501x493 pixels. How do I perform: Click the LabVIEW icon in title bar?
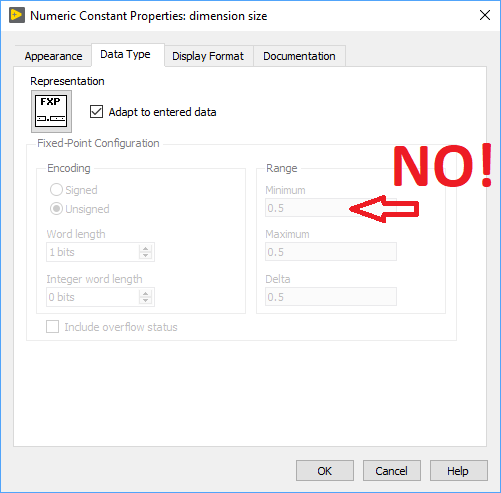click(17, 16)
